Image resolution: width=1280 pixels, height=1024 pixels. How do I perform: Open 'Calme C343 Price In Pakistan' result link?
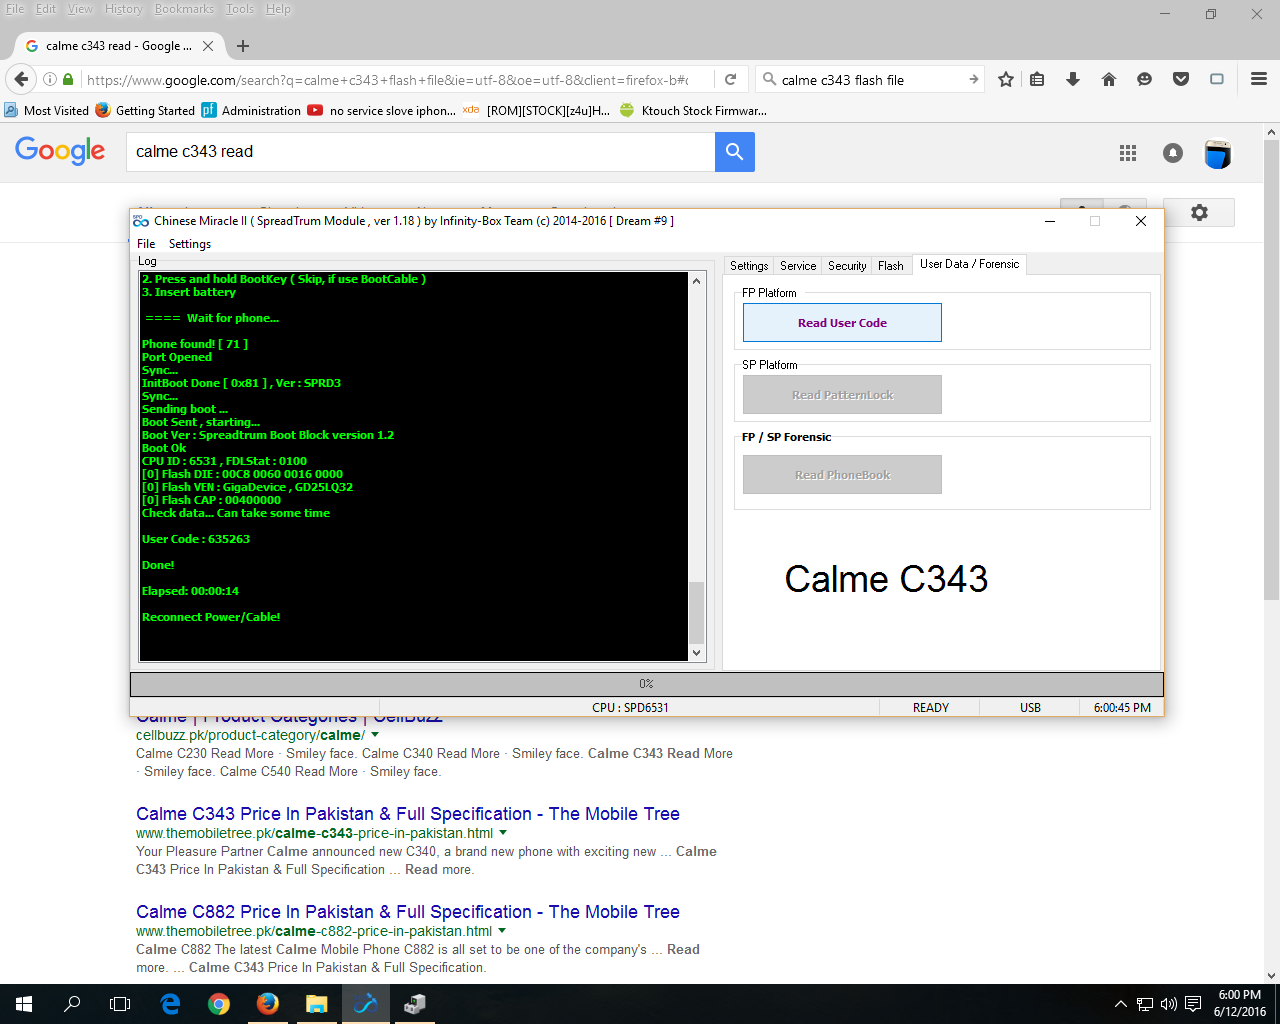408,814
